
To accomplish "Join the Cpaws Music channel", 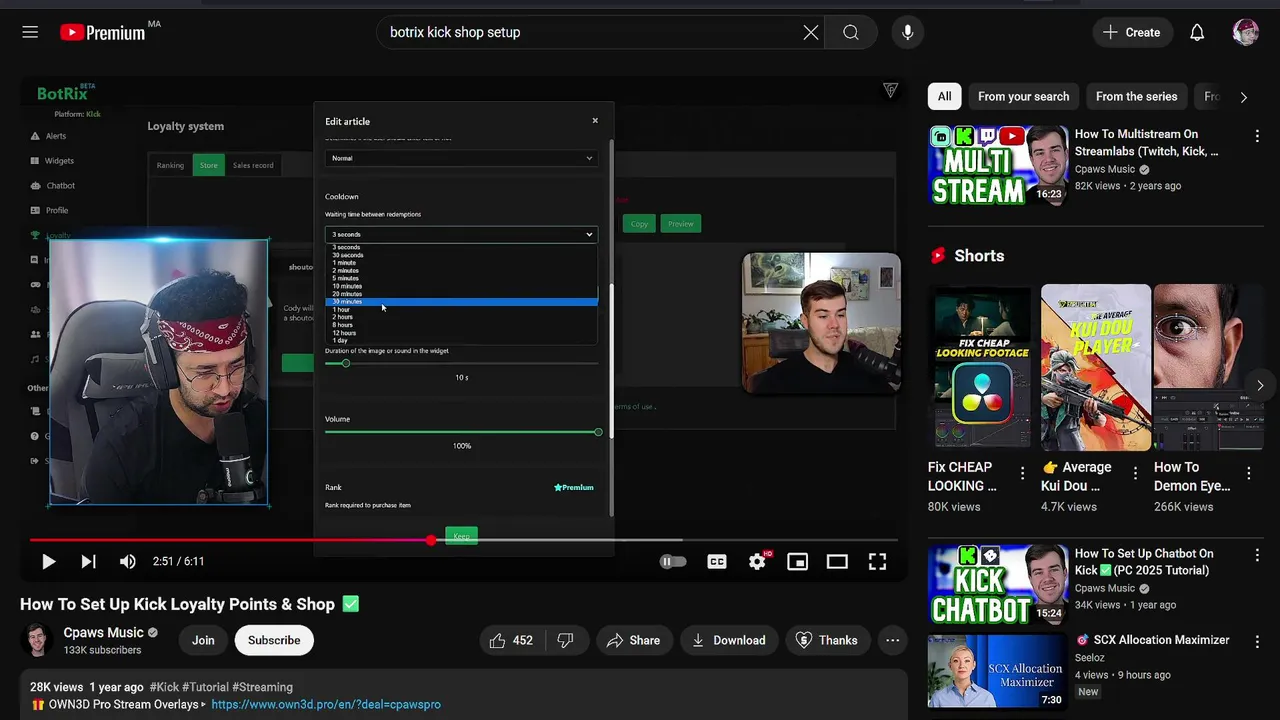I will point(203,640).
